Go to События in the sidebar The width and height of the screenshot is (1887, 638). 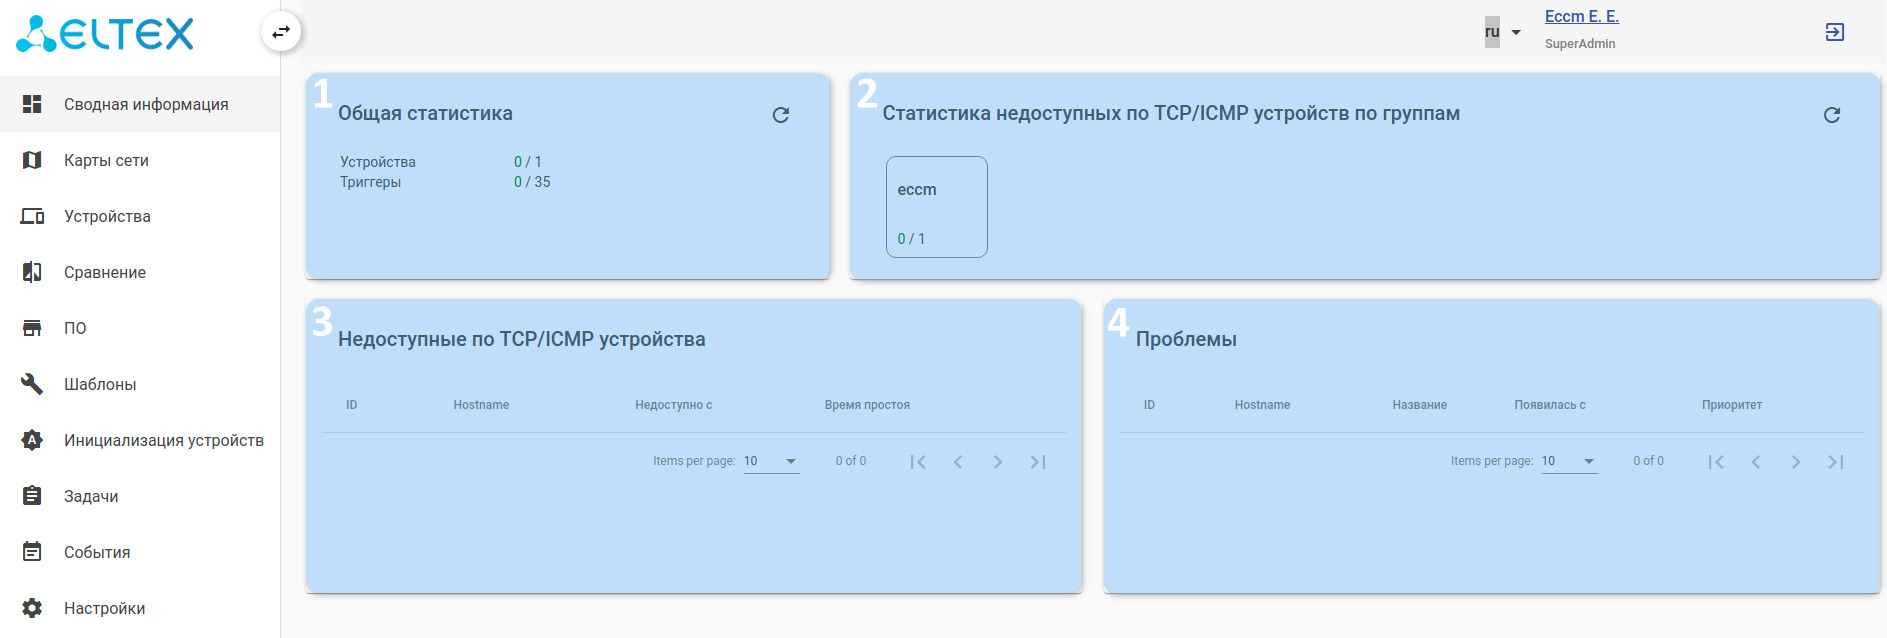[97, 552]
